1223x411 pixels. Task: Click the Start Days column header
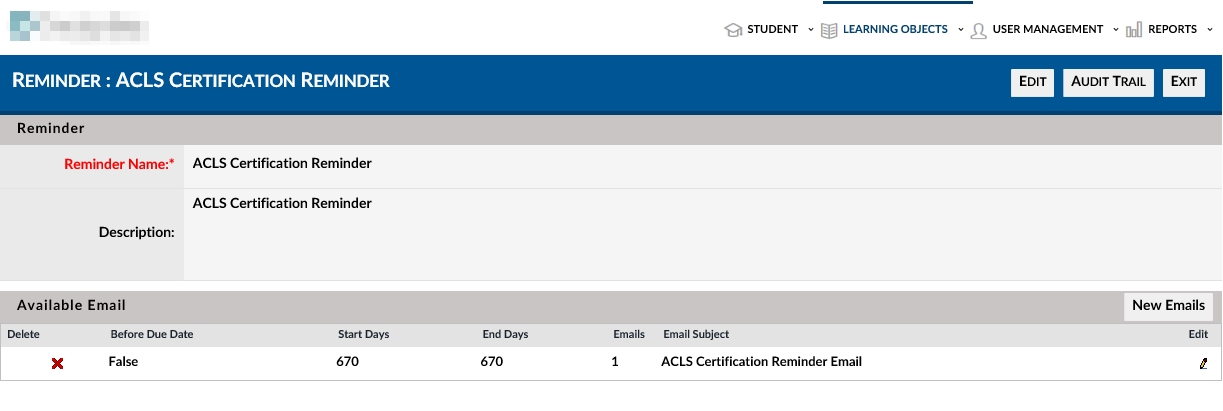pyautogui.click(x=364, y=334)
